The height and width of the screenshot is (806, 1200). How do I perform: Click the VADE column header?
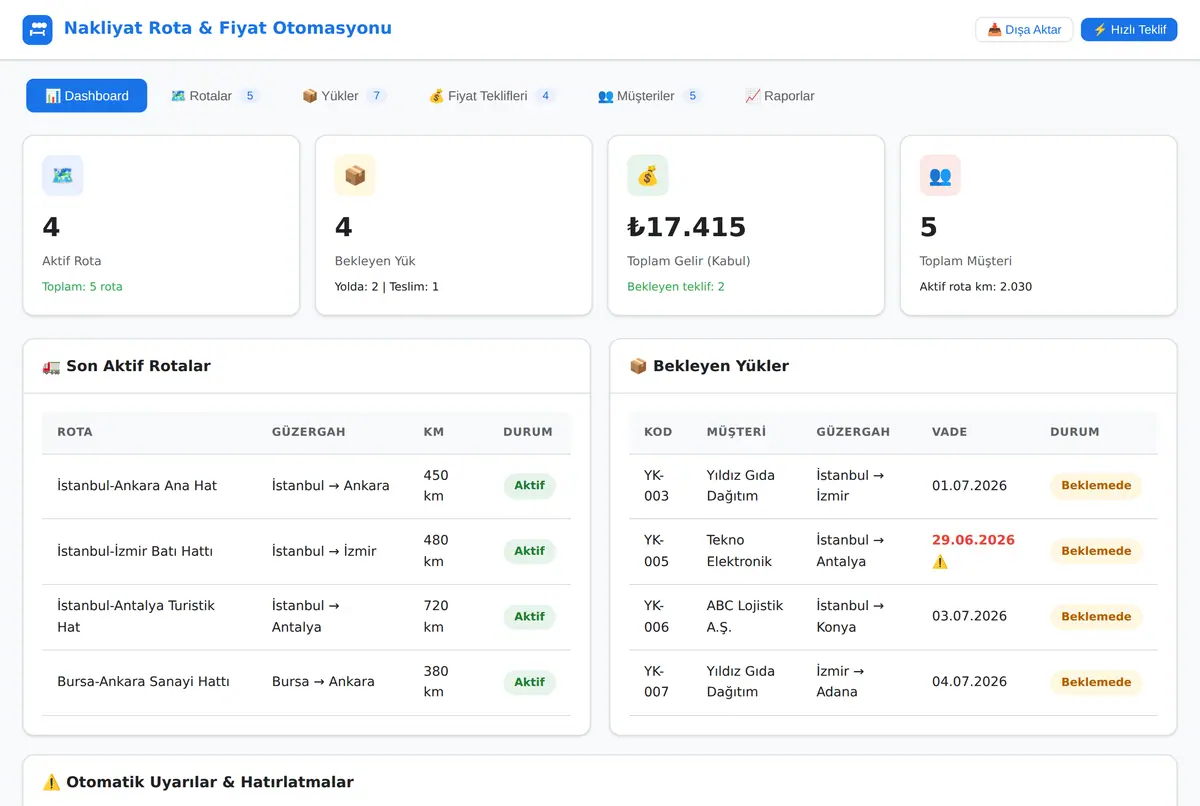[x=951, y=432]
